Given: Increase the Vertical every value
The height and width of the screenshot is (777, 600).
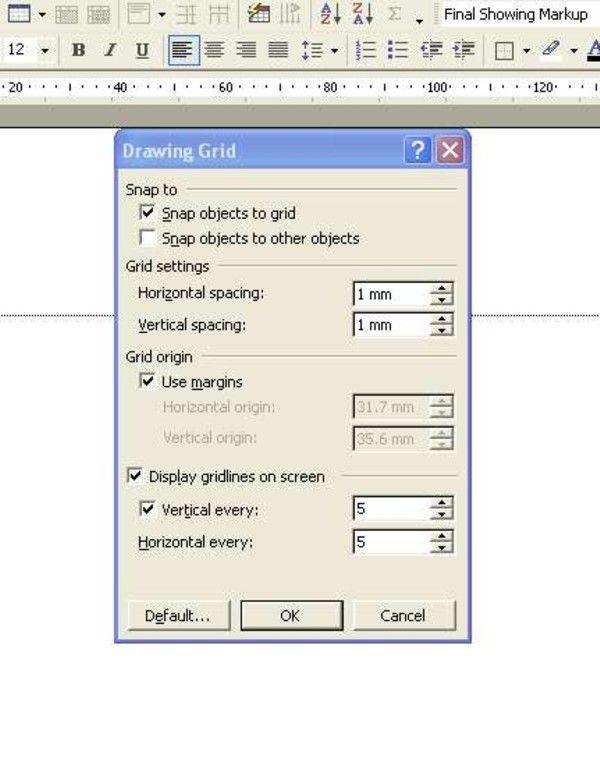Looking at the screenshot, I should click(x=442, y=505).
